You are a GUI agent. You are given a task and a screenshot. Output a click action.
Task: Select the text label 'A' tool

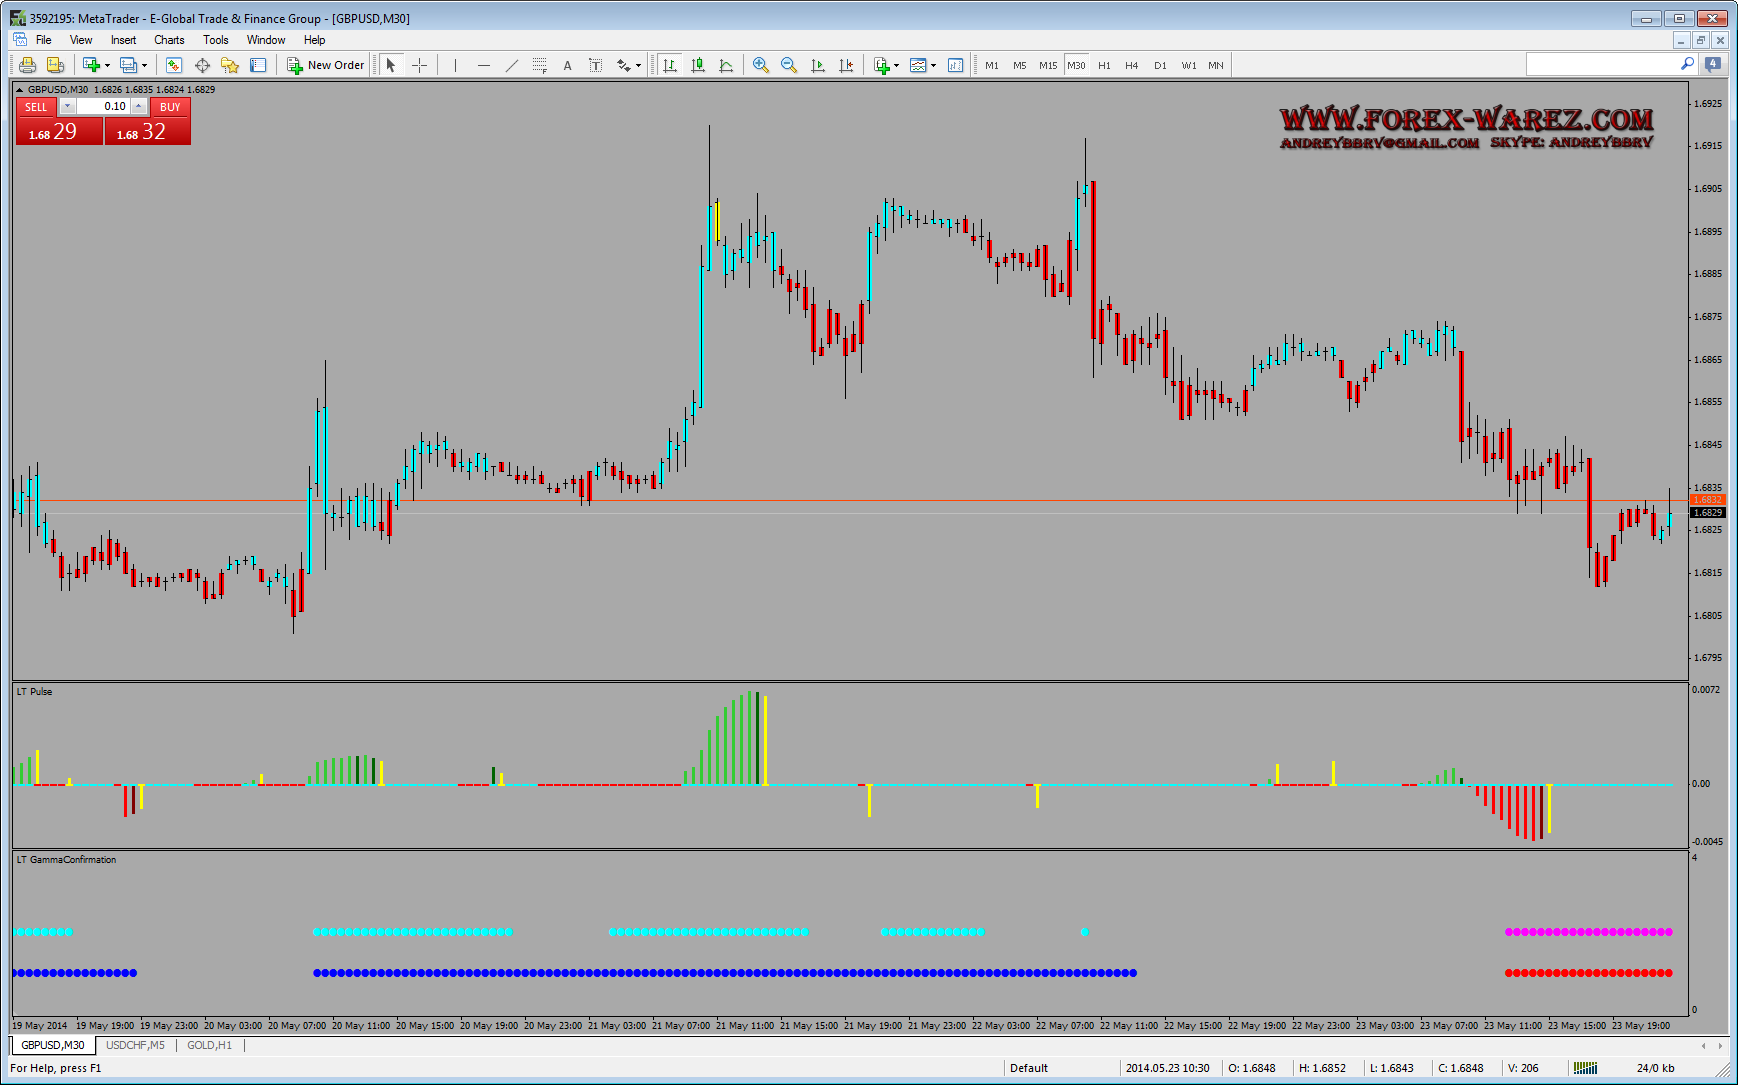pos(567,66)
